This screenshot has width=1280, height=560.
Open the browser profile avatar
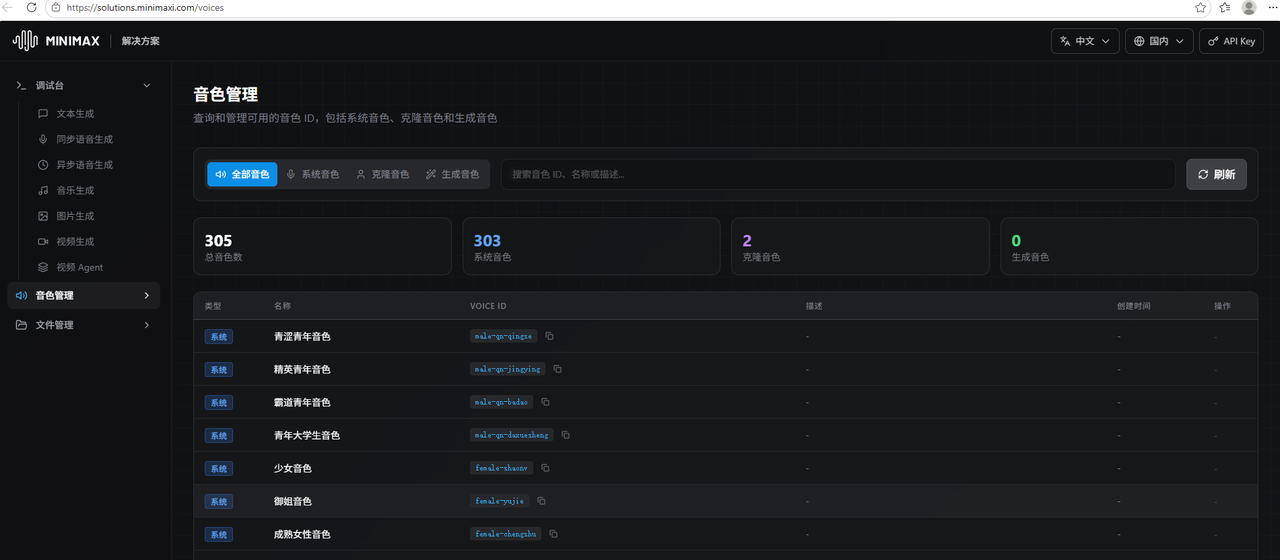(x=1249, y=7)
